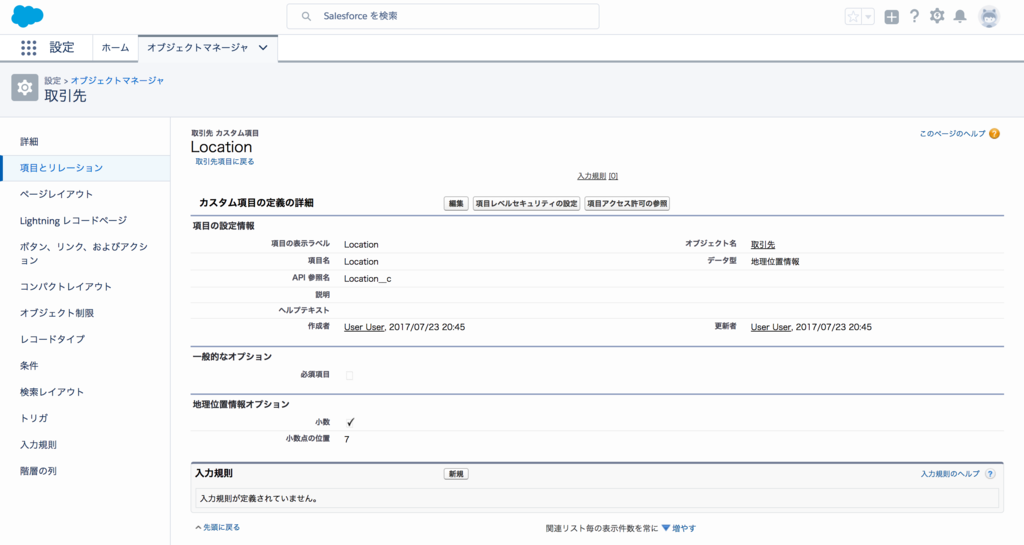
Task: Click the 先頭に戻る link
Action: click(x=221, y=527)
